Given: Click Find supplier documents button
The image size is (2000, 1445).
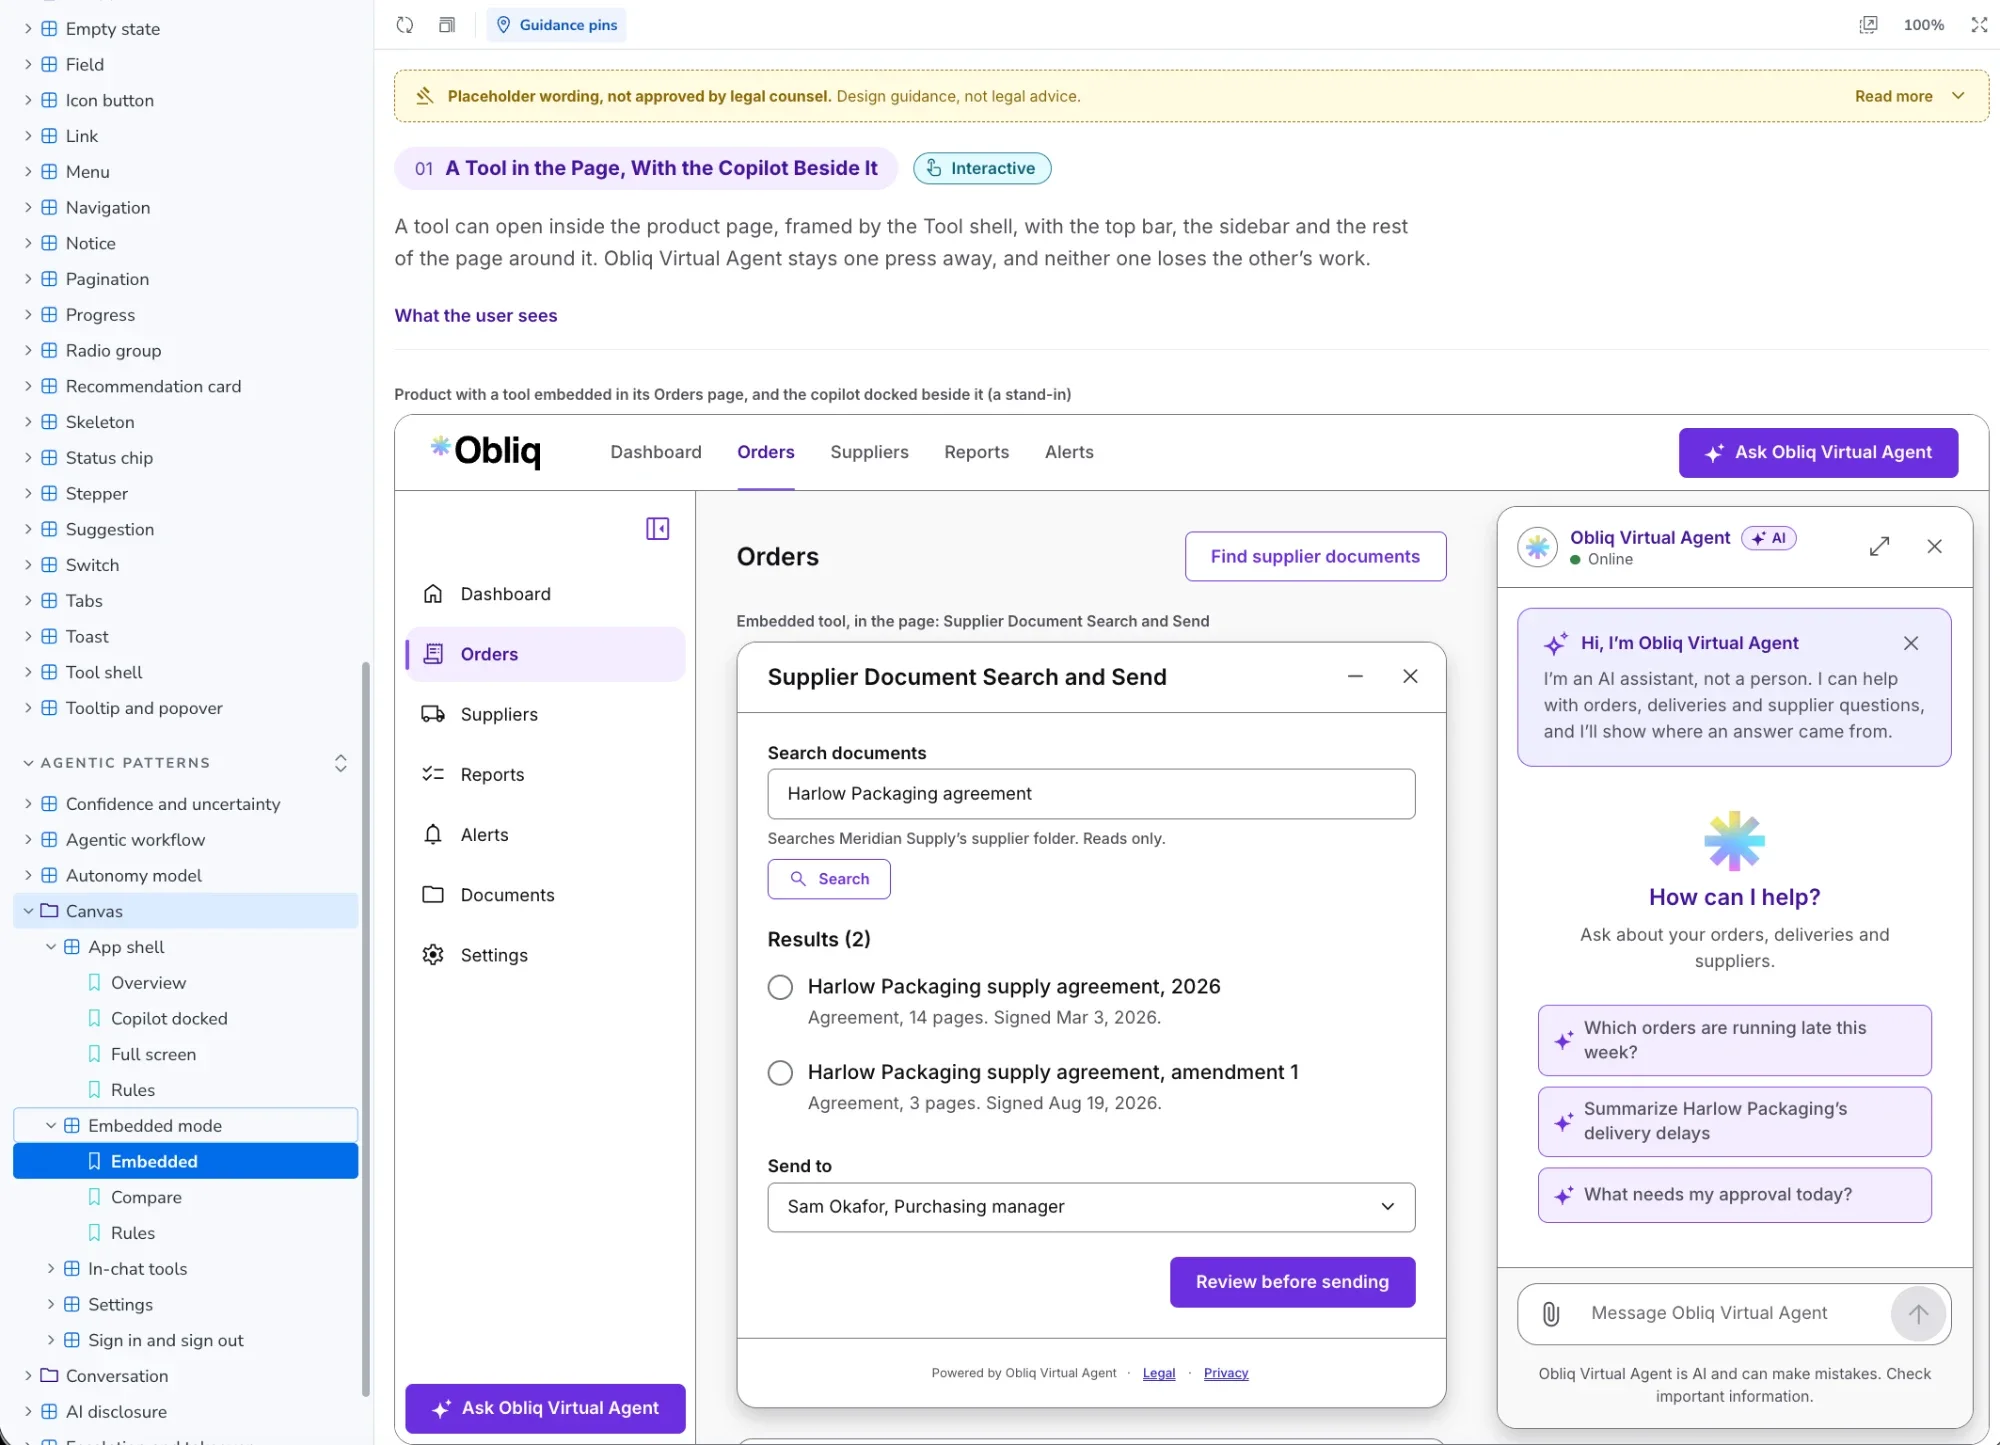Looking at the screenshot, I should point(1315,556).
